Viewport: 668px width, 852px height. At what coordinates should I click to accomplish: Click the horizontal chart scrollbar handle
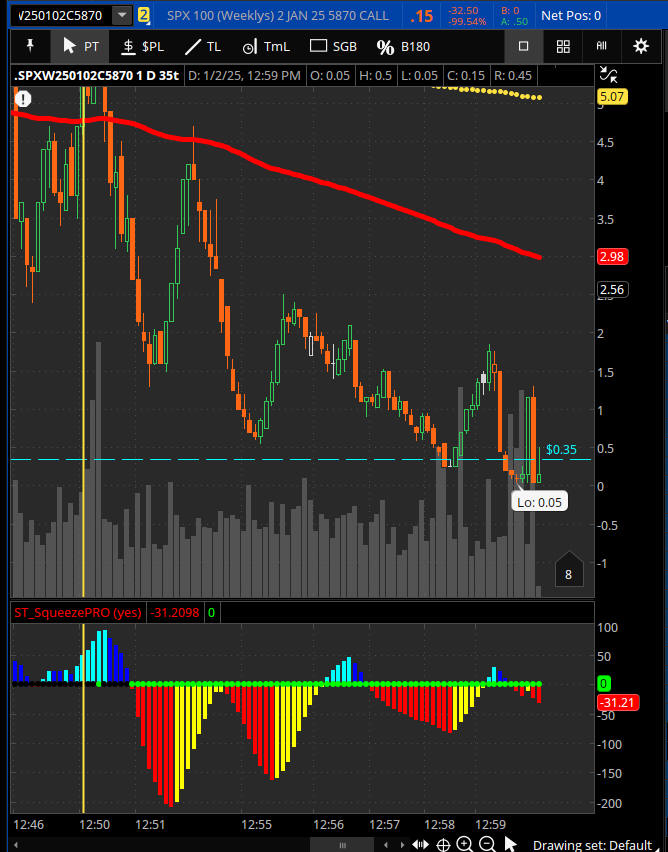[x=342, y=845]
